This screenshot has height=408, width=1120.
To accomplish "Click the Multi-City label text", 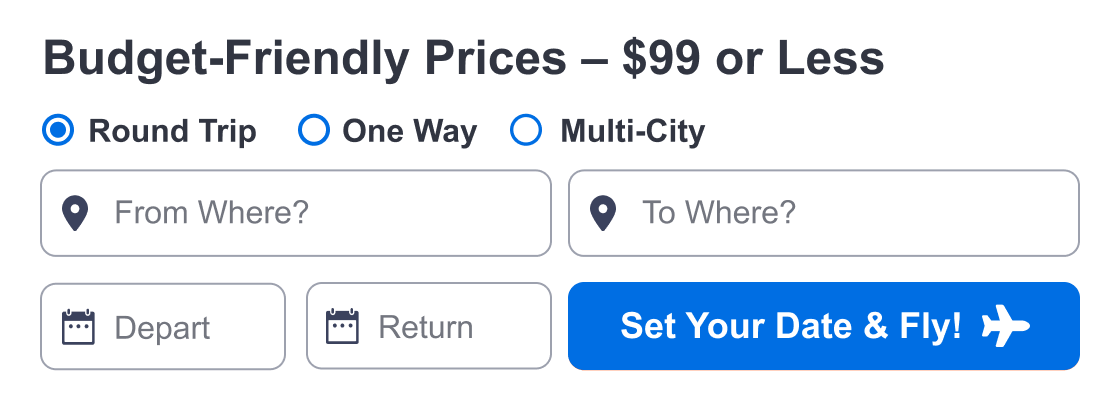I will (x=633, y=131).
